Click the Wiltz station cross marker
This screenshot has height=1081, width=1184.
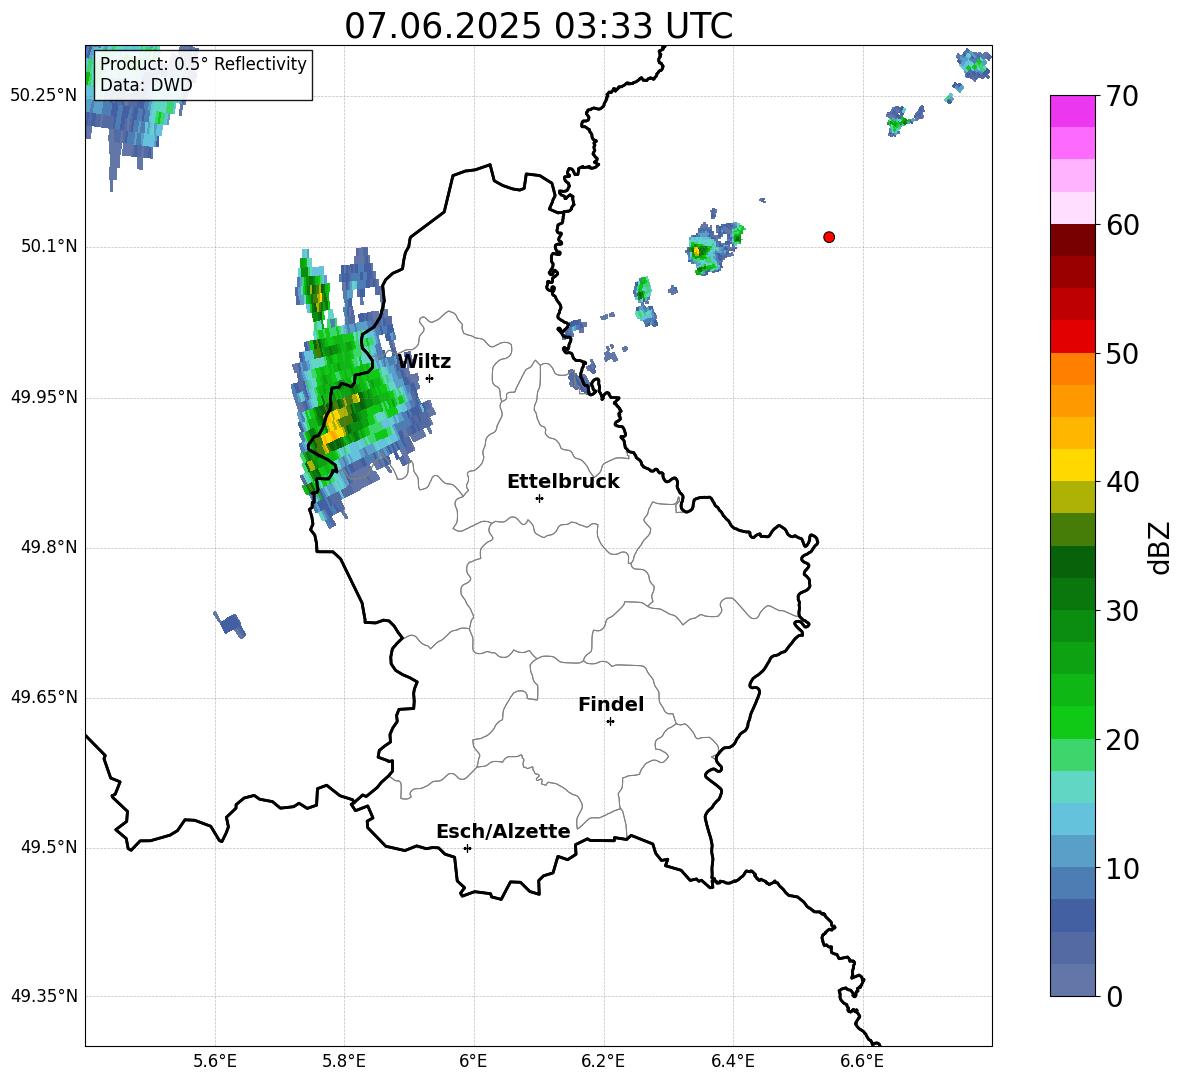click(430, 378)
